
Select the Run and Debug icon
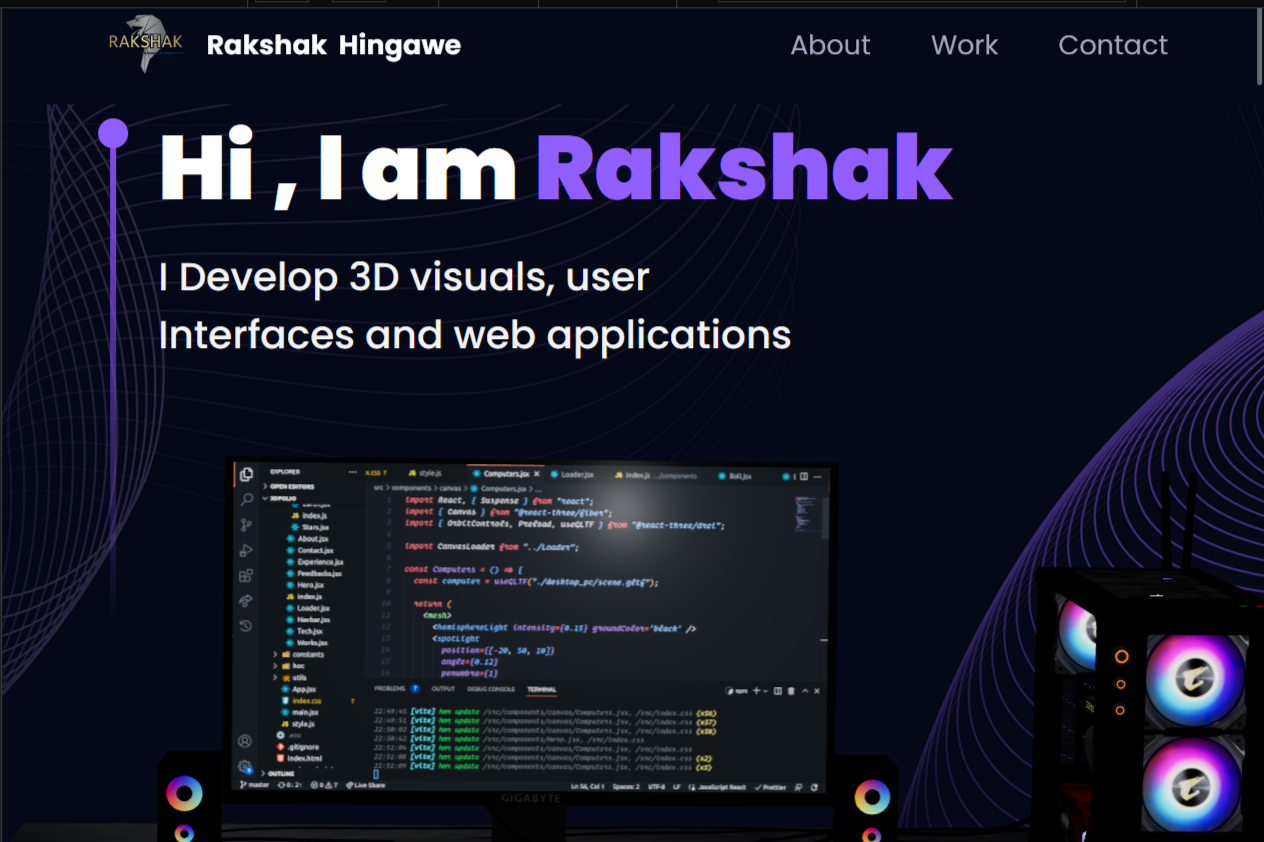click(x=246, y=550)
